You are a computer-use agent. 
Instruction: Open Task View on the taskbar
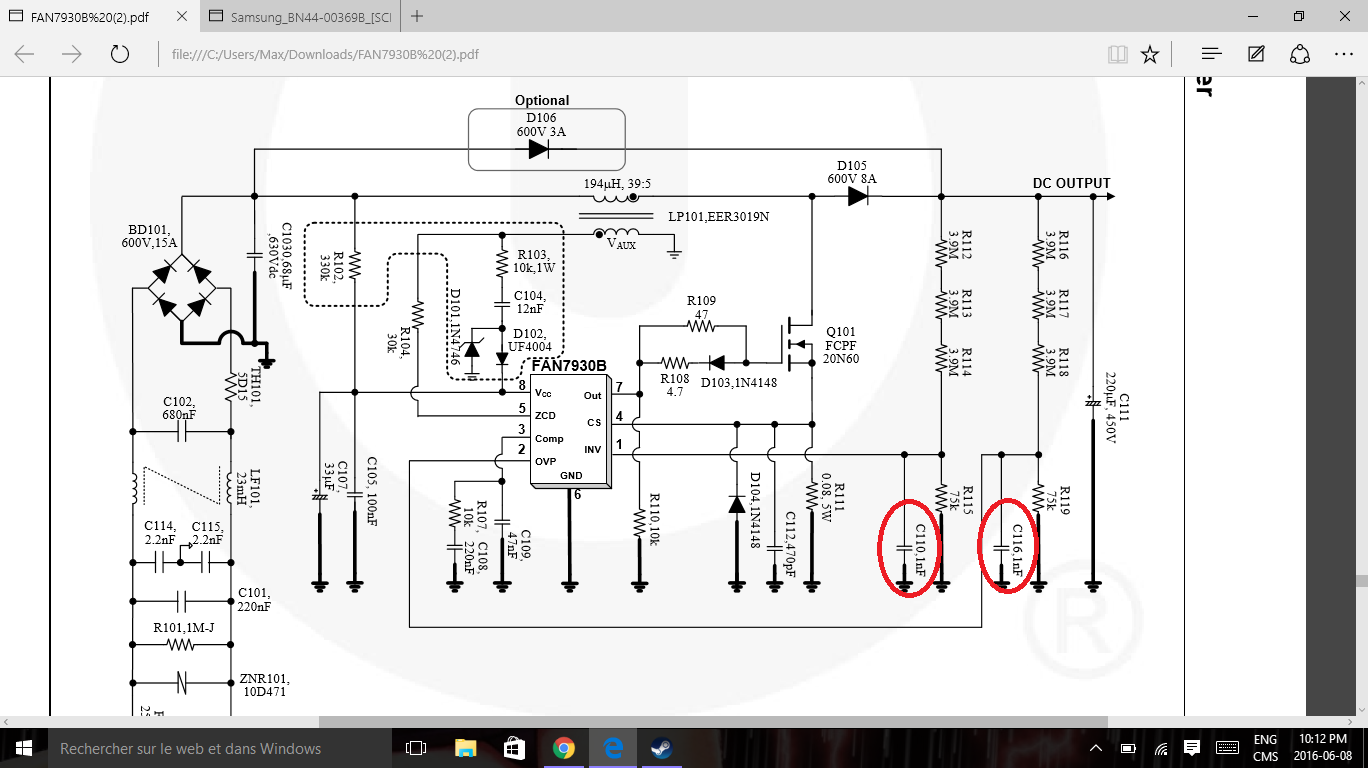[x=416, y=748]
